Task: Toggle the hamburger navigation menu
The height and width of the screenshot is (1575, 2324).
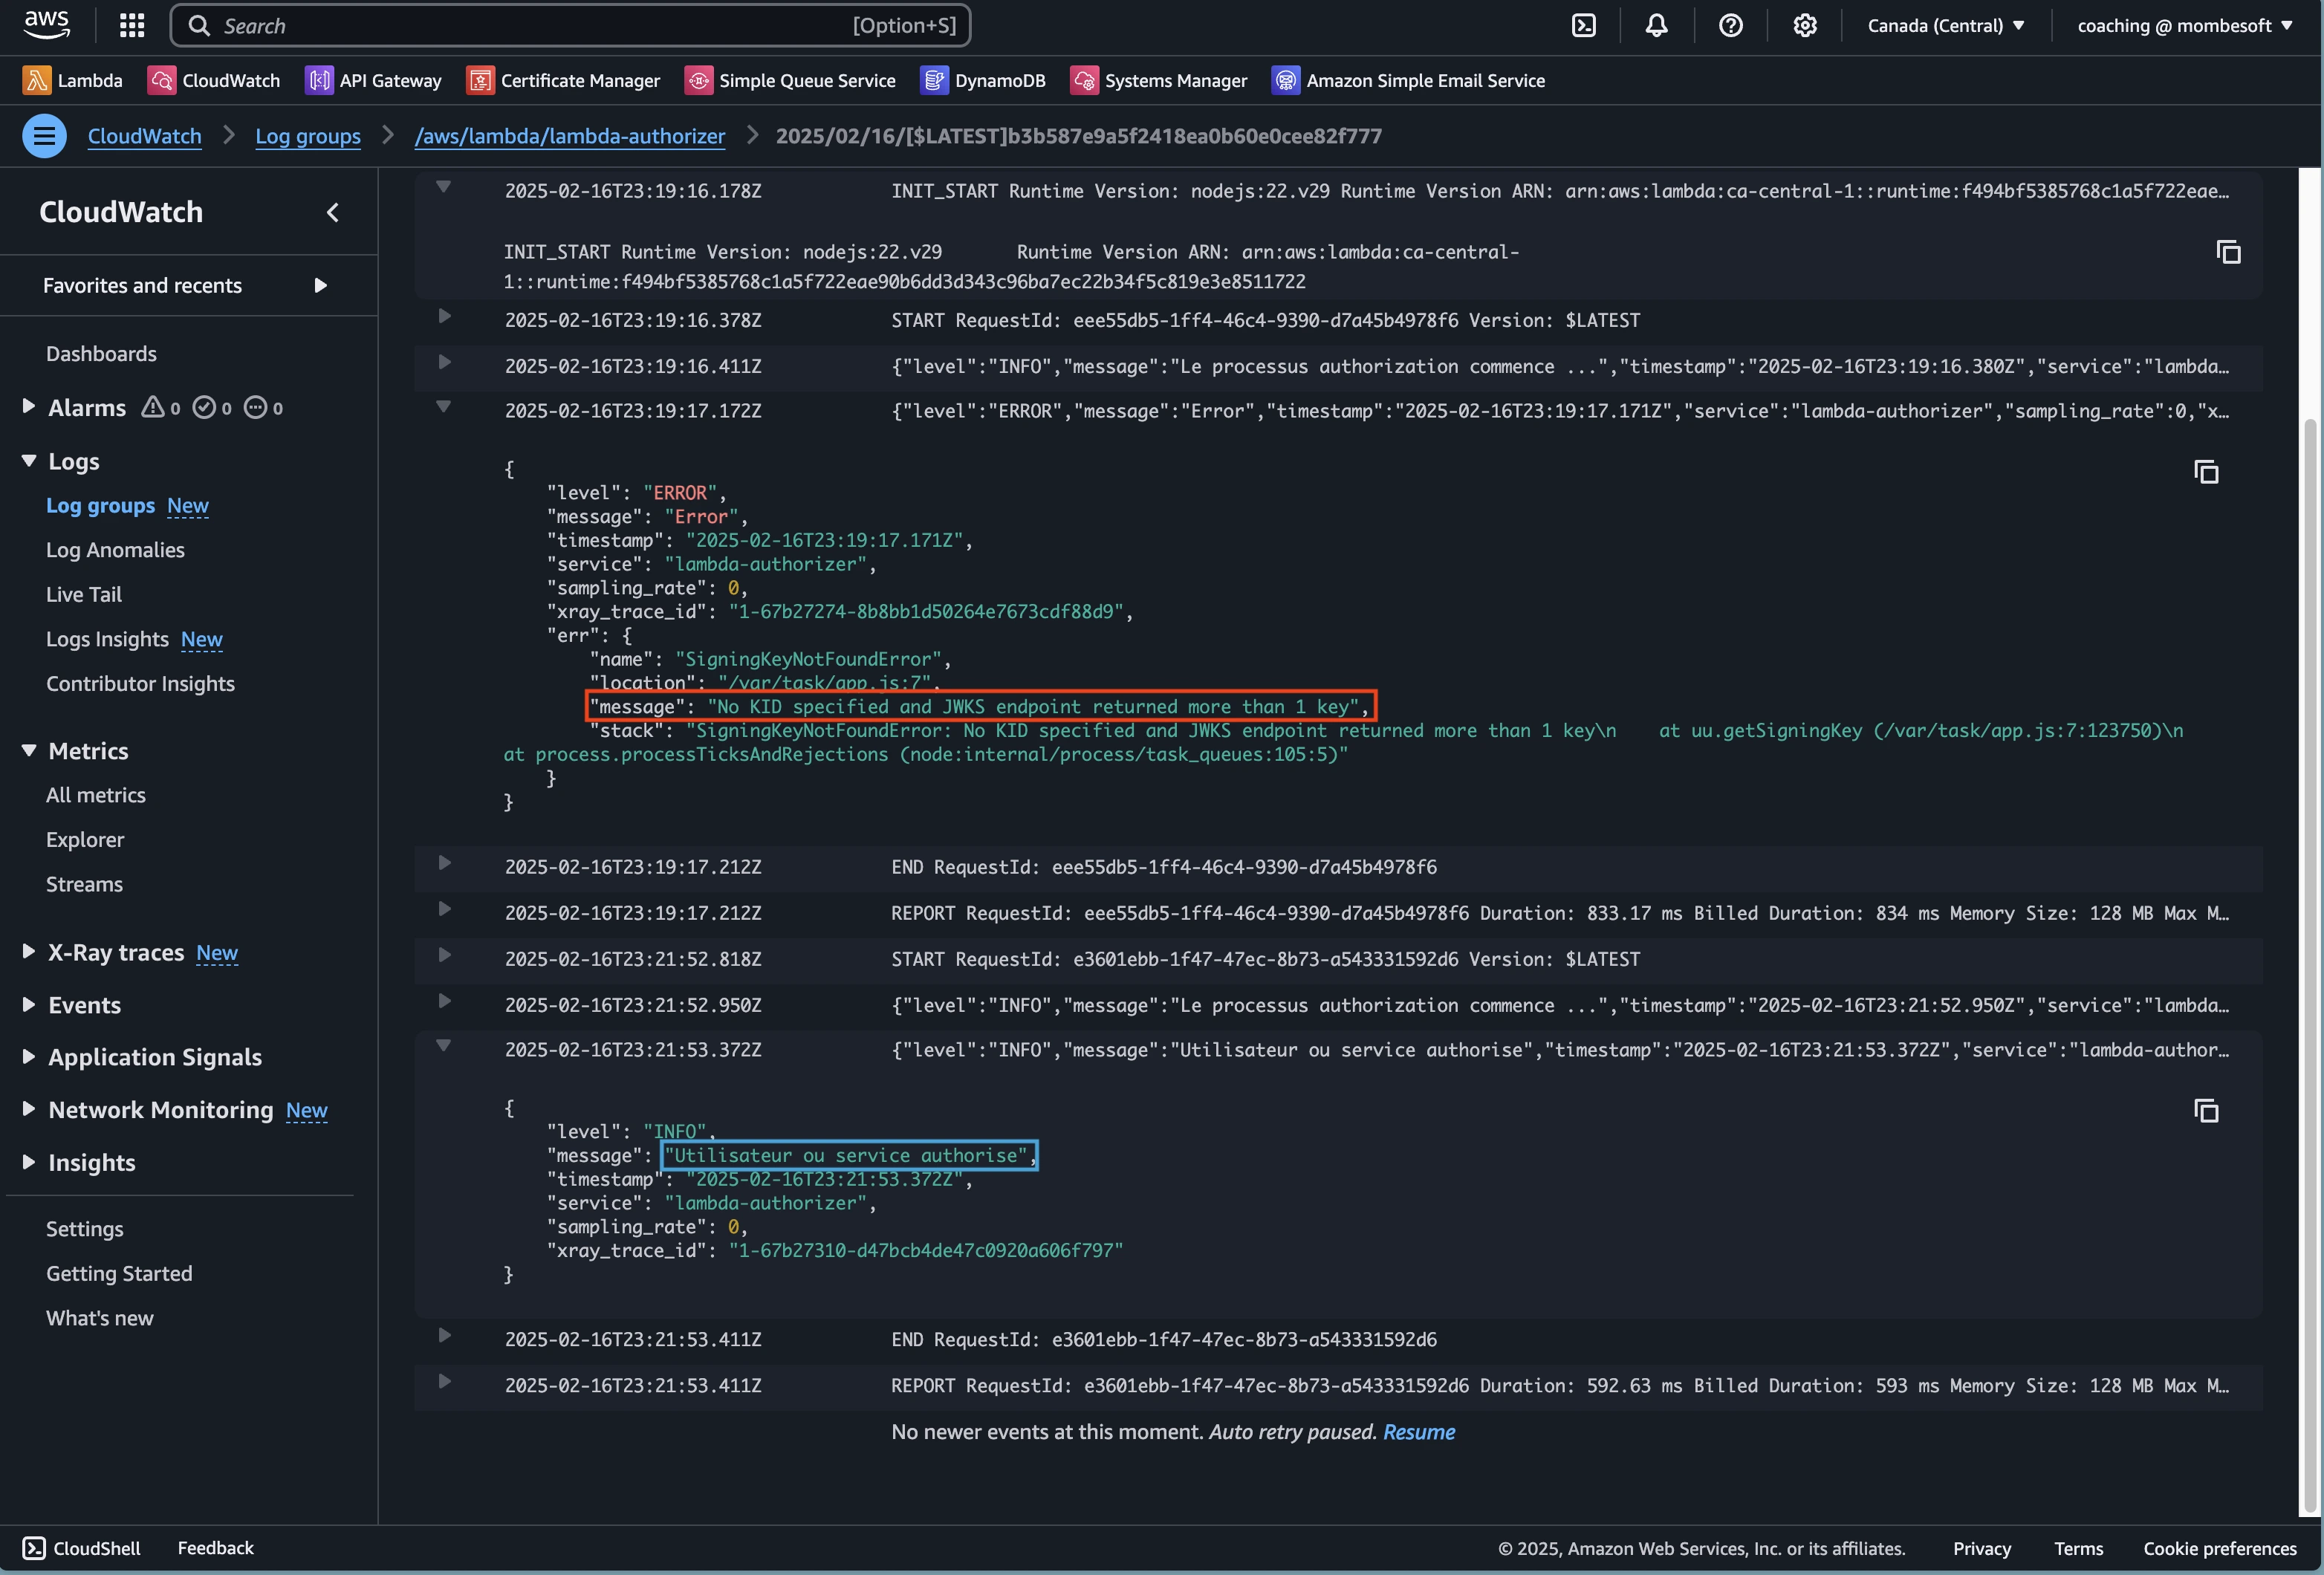Action: click(x=44, y=136)
